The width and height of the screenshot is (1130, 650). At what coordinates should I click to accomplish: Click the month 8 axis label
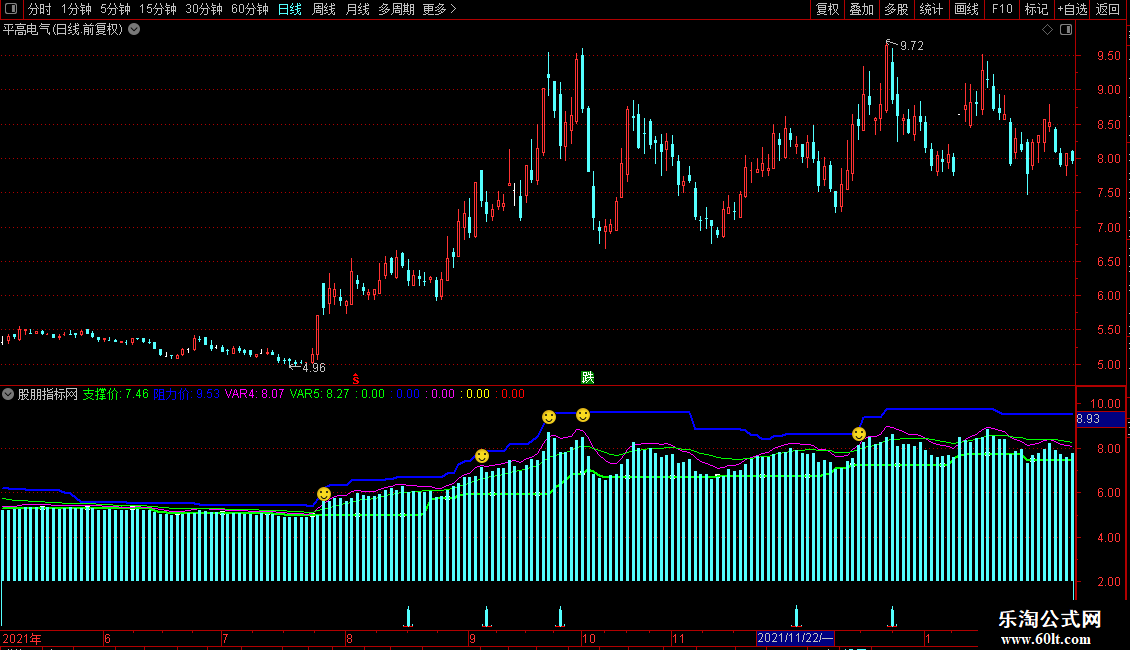350,639
